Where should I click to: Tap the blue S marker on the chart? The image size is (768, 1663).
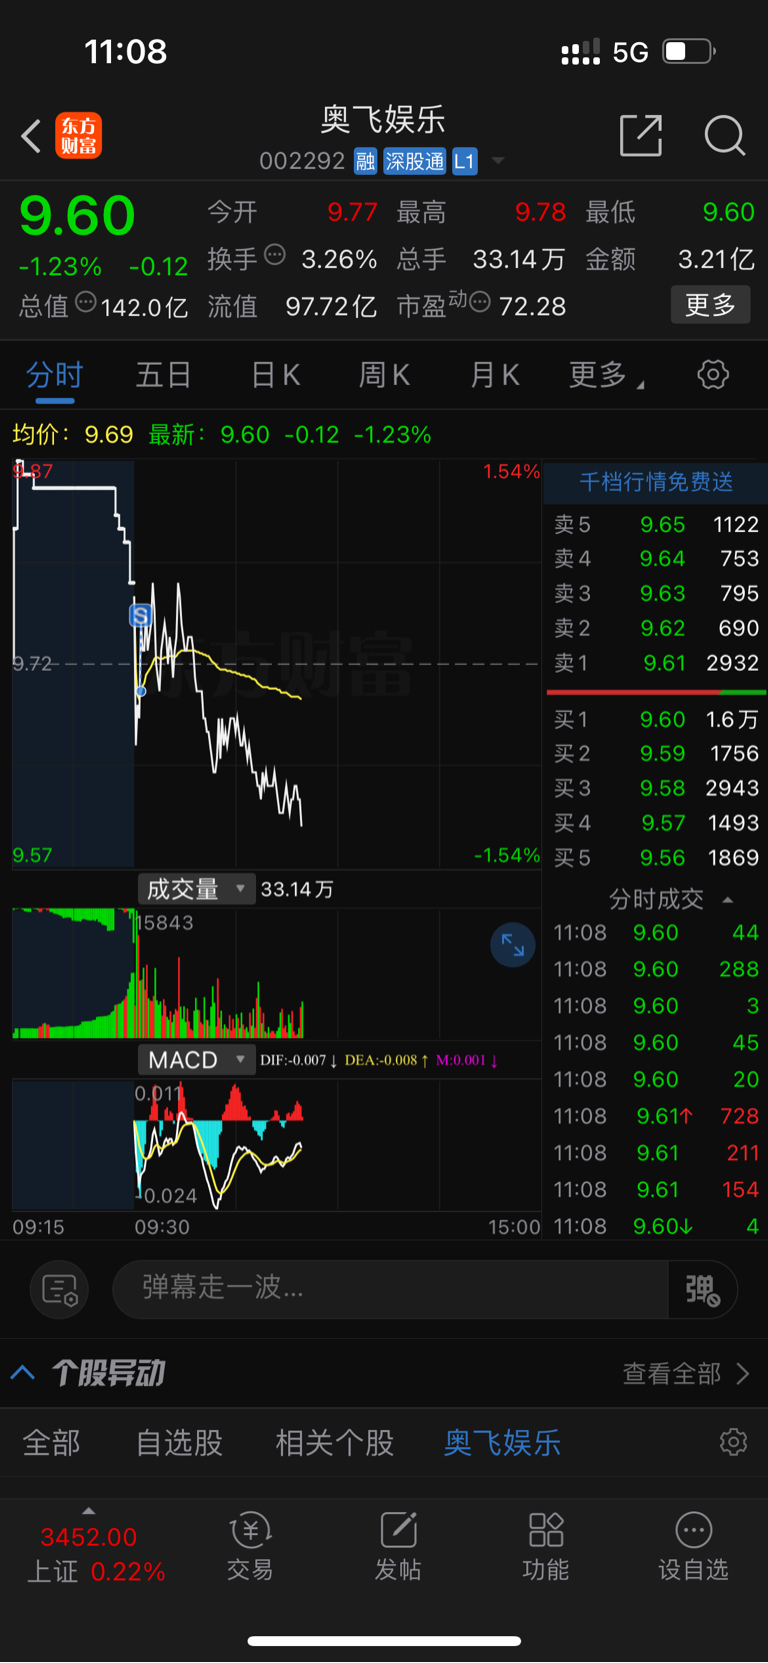click(x=141, y=616)
